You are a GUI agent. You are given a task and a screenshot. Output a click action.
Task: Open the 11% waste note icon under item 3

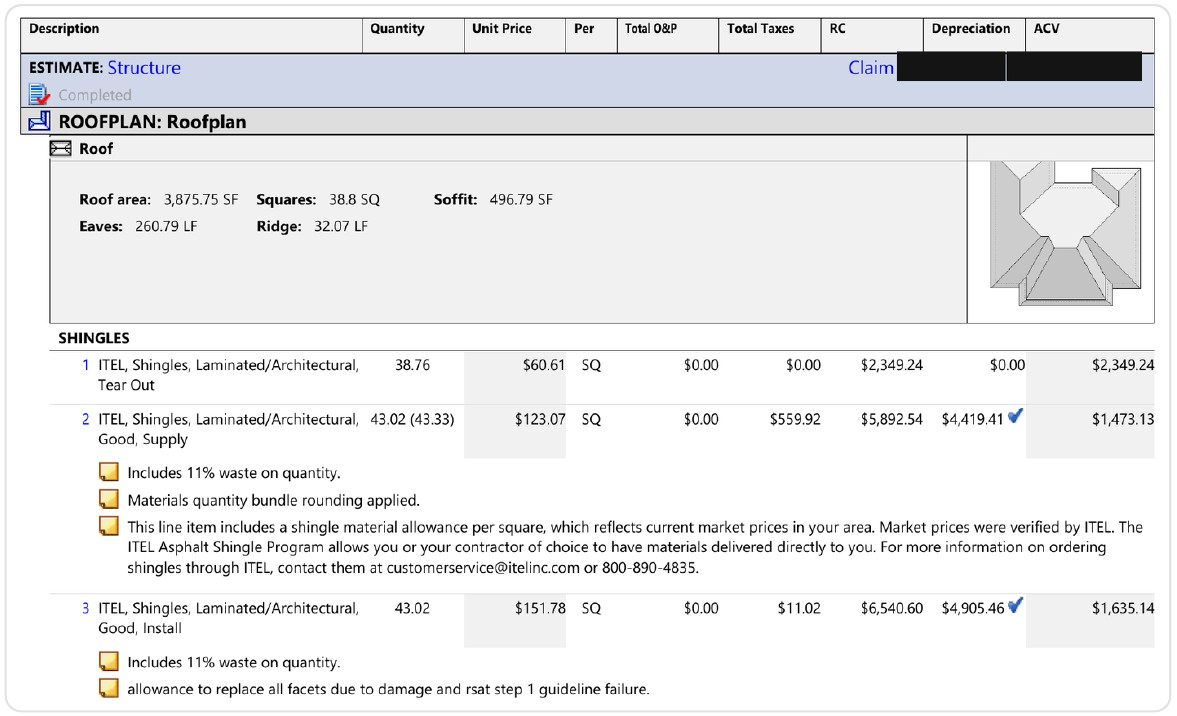pos(109,661)
